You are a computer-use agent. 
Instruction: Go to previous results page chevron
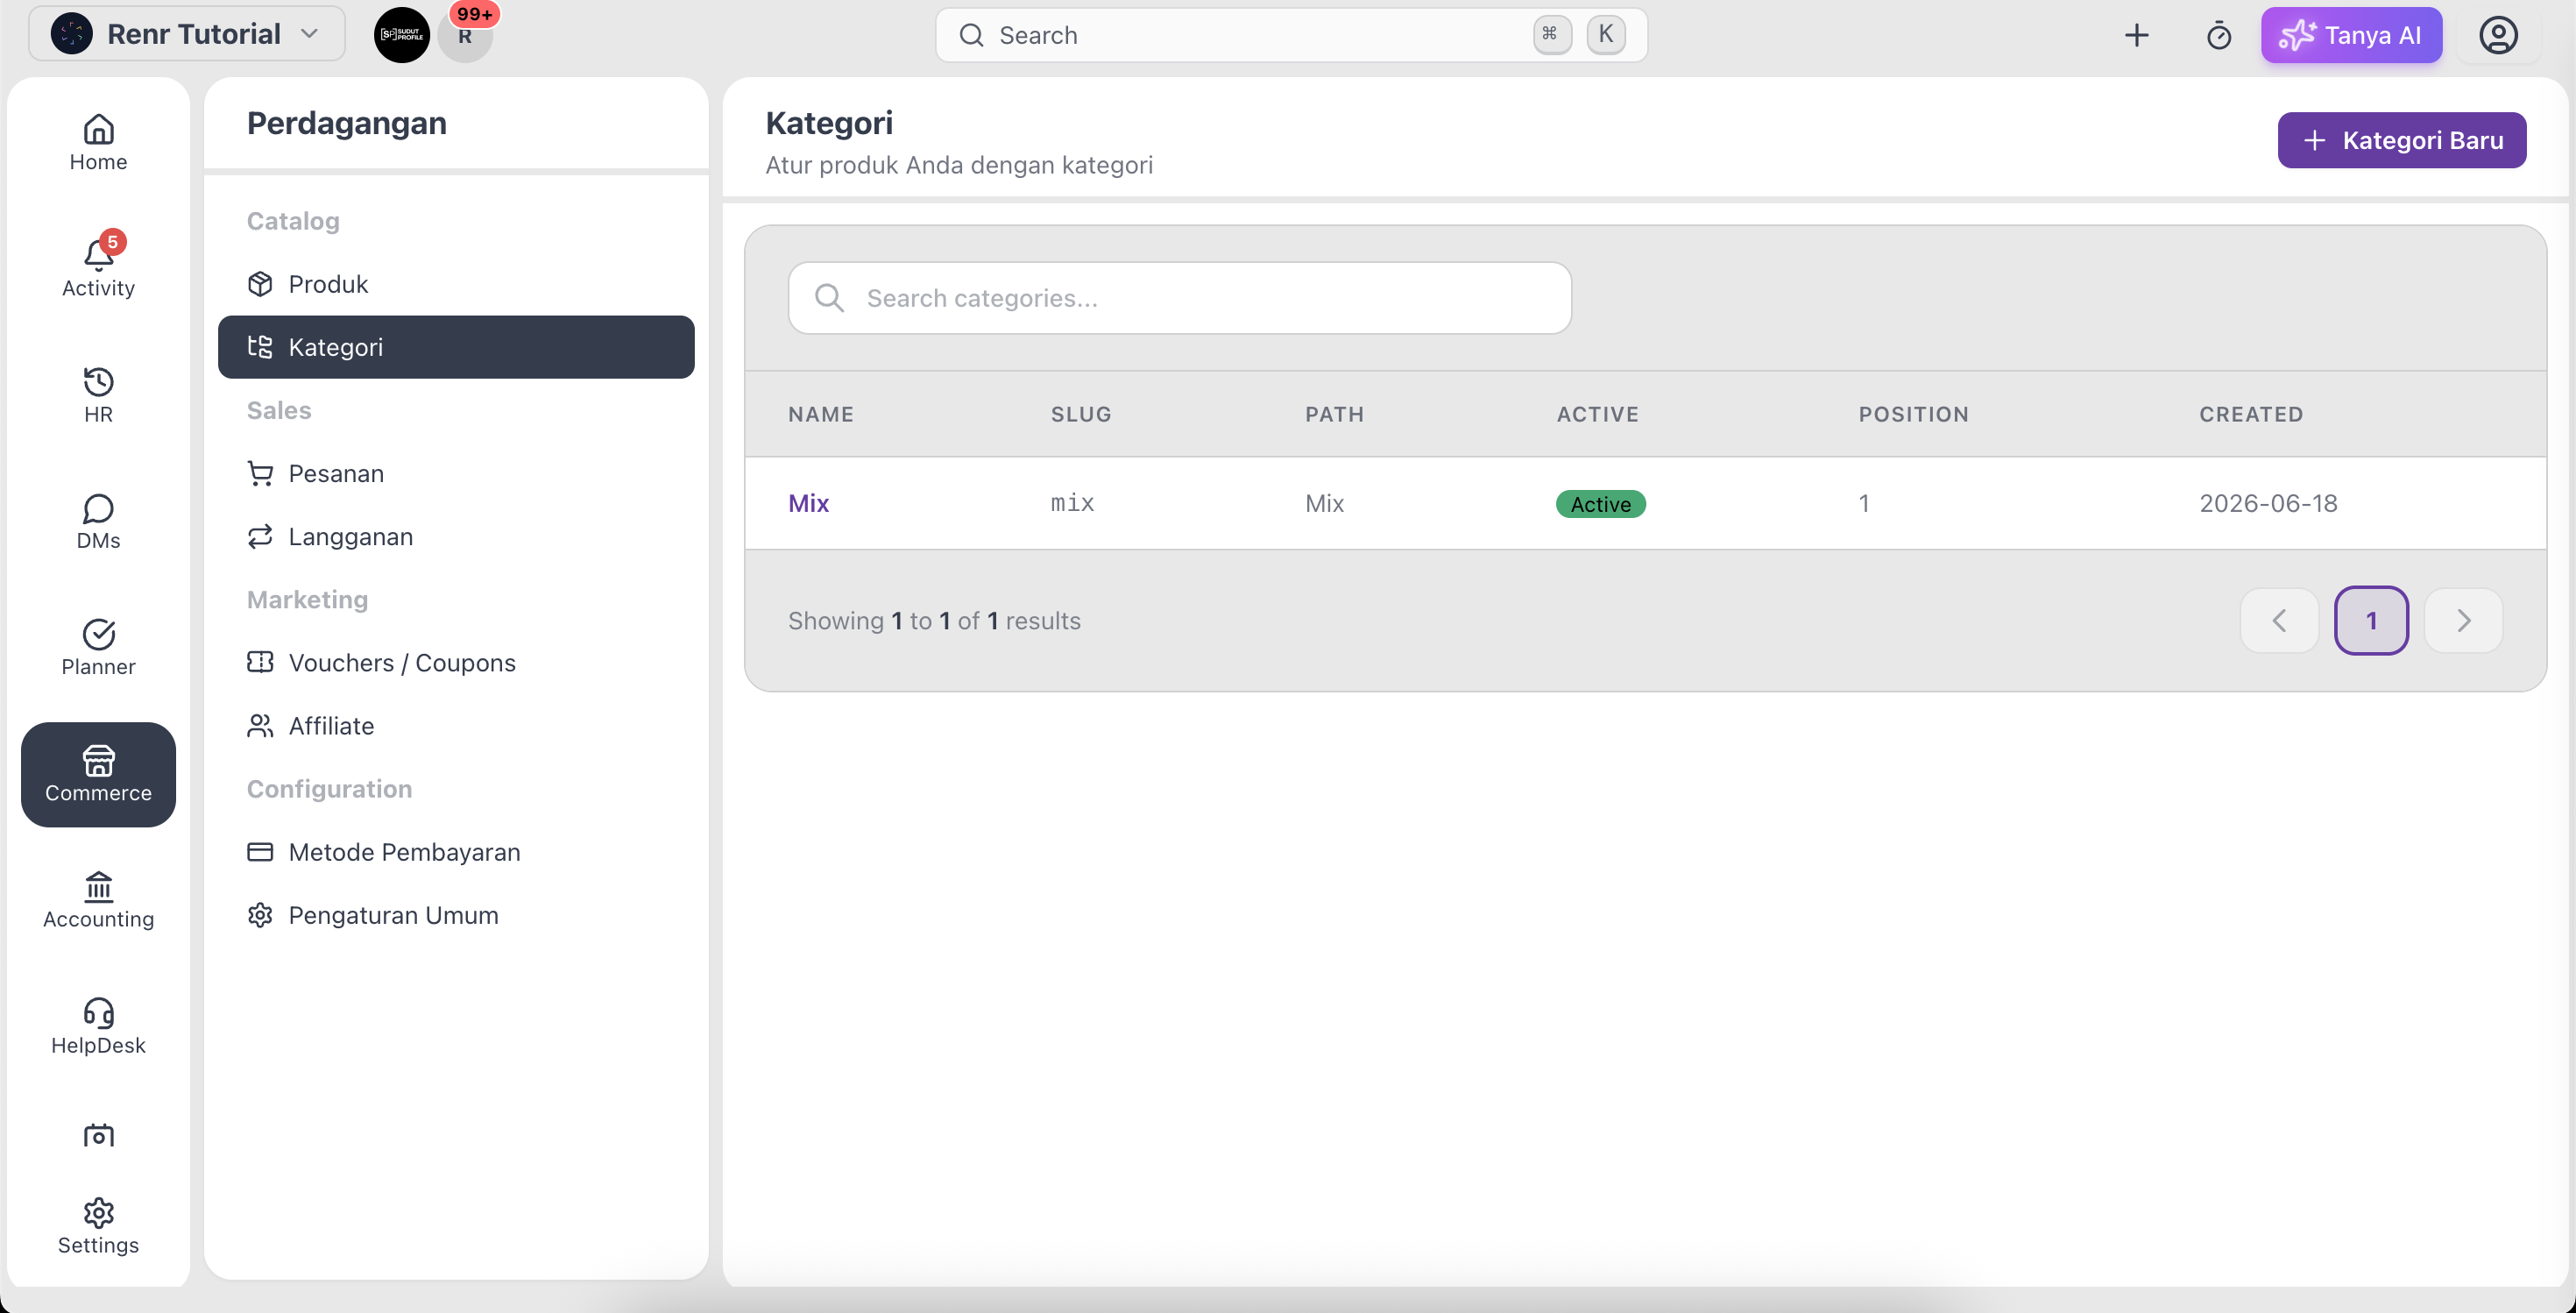point(2279,620)
